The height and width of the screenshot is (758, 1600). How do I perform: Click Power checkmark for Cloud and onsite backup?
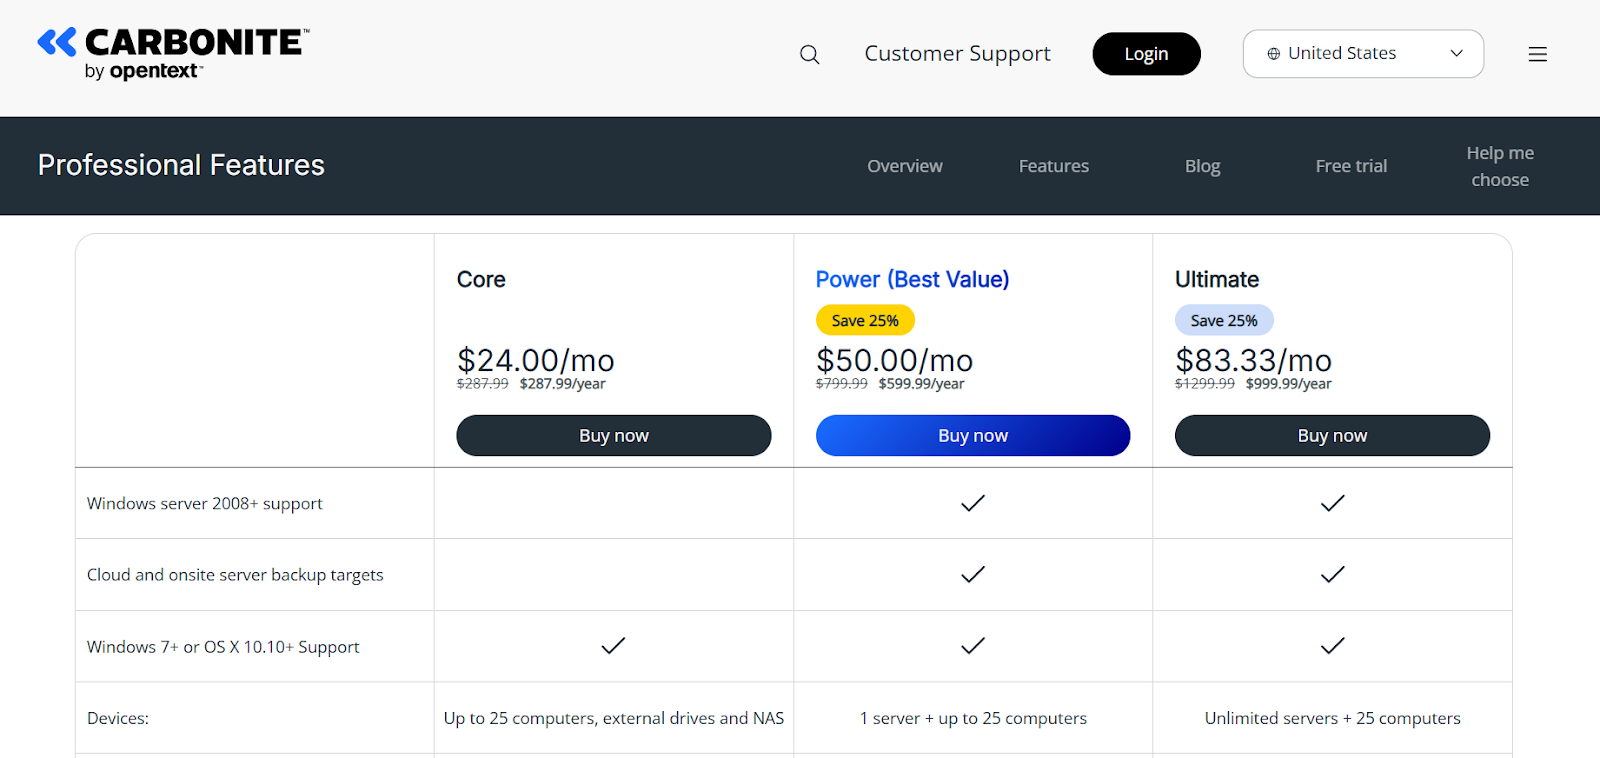coord(973,574)
